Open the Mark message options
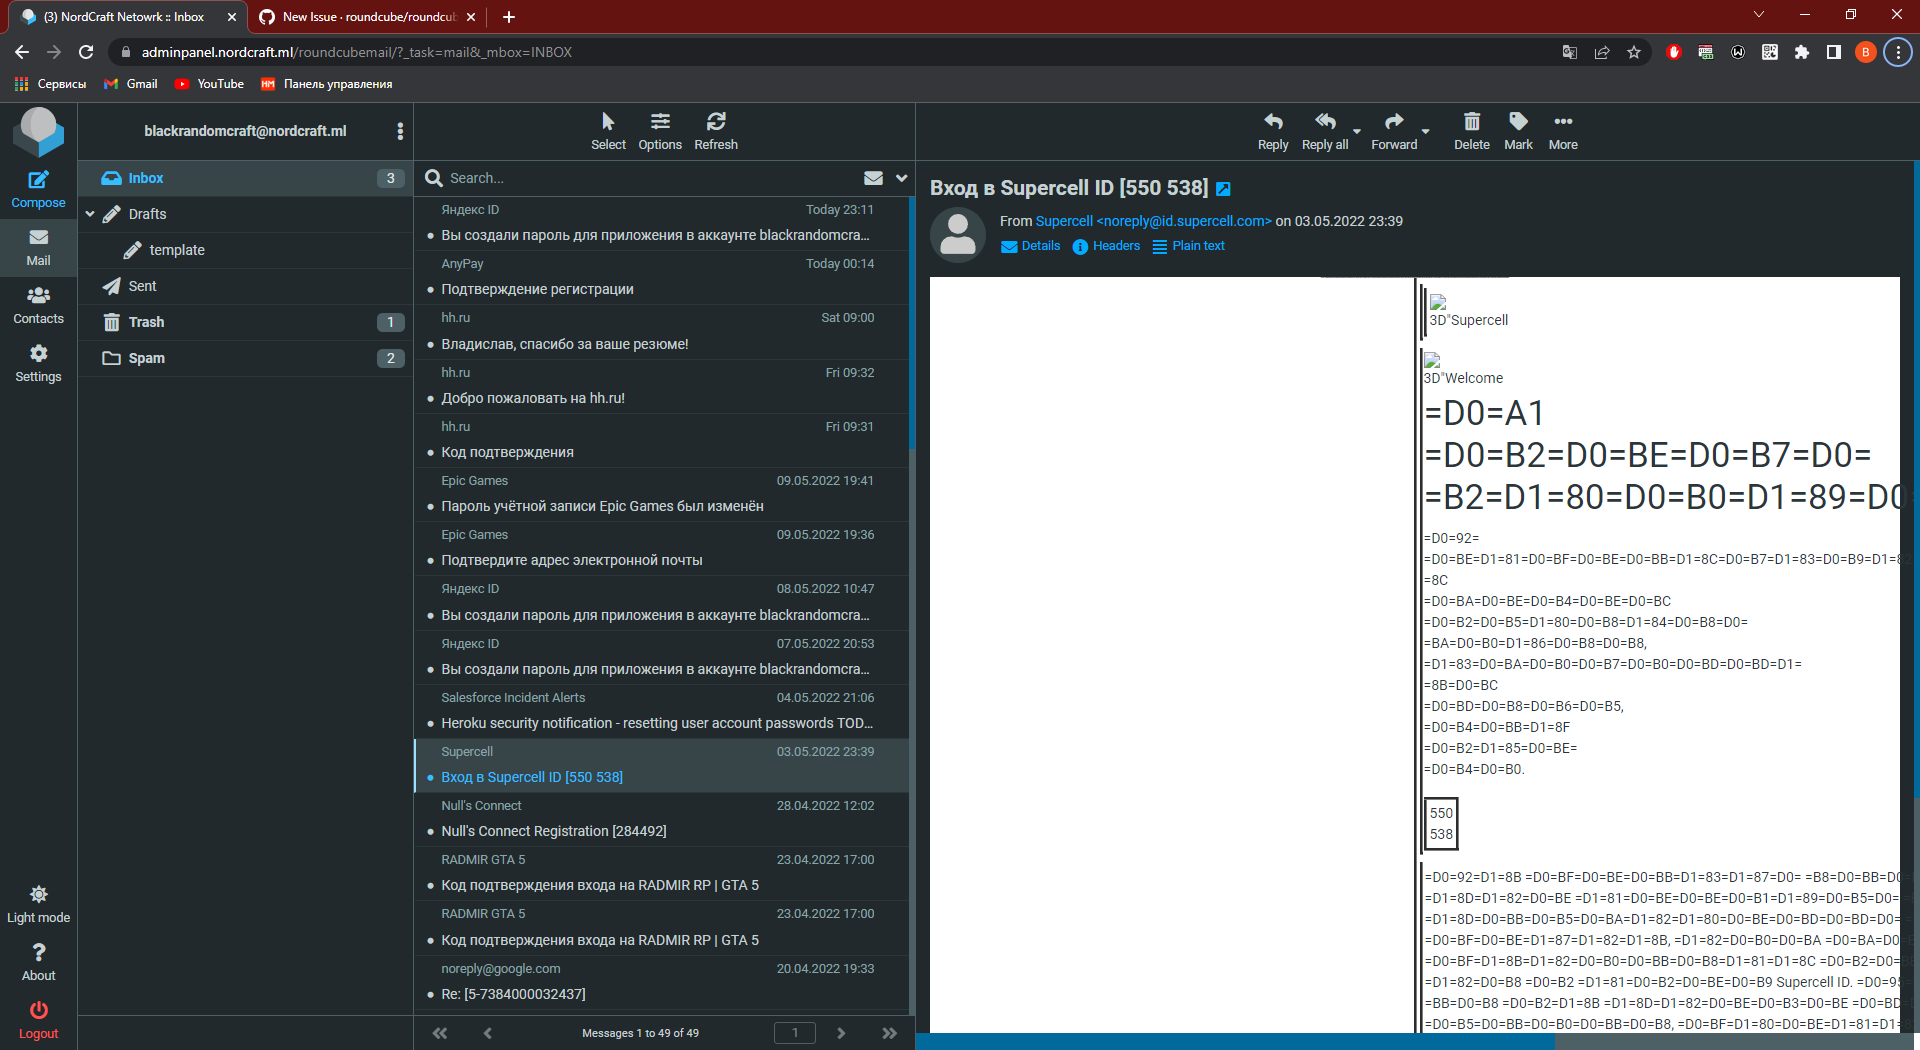This screenshot has height=1050, width=1920. pyautogui.click(x=1517, y=130)
